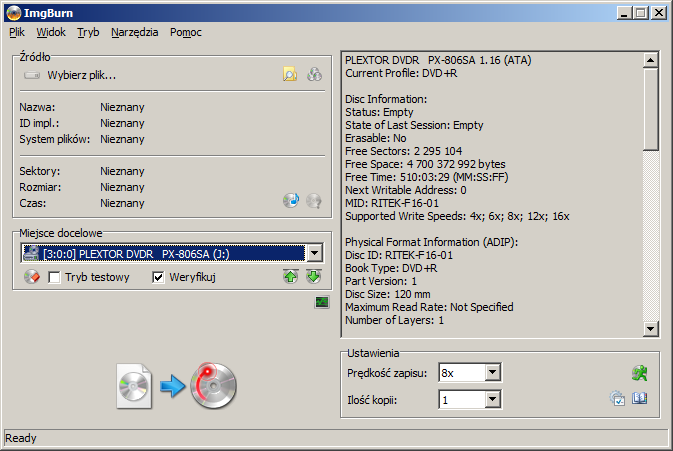The image size is (673, 451).
Task: Enable the Tryb testowy checkbox
Action: [55, 277]
